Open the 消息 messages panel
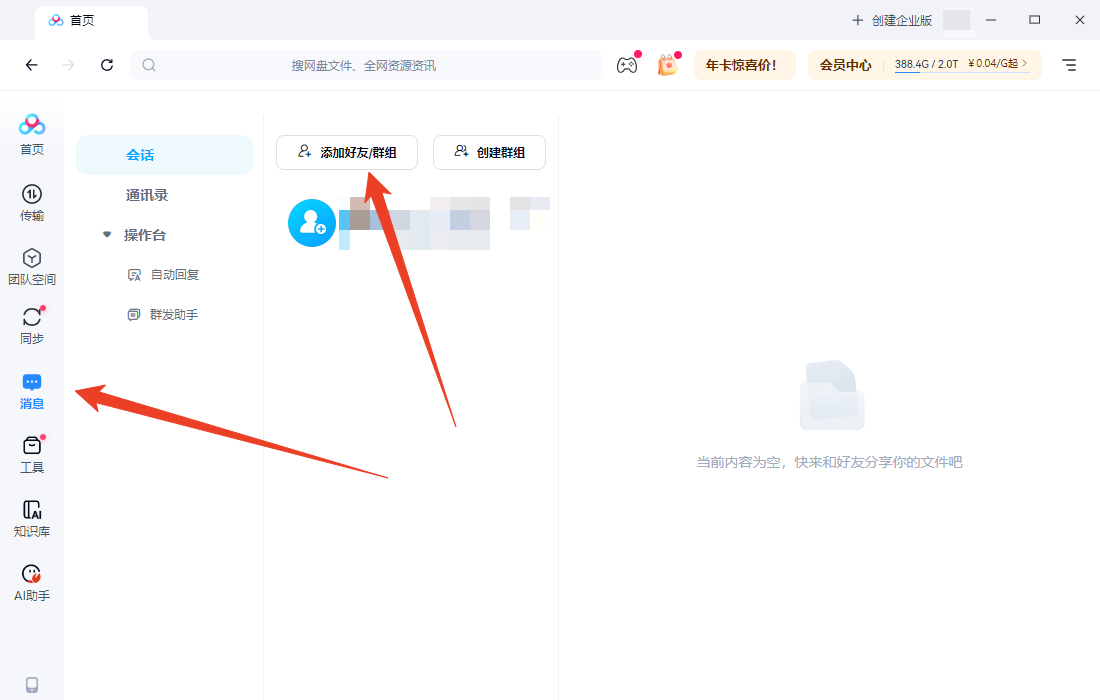The width and height of the screenshot is (1100, 700). (31, 388)
